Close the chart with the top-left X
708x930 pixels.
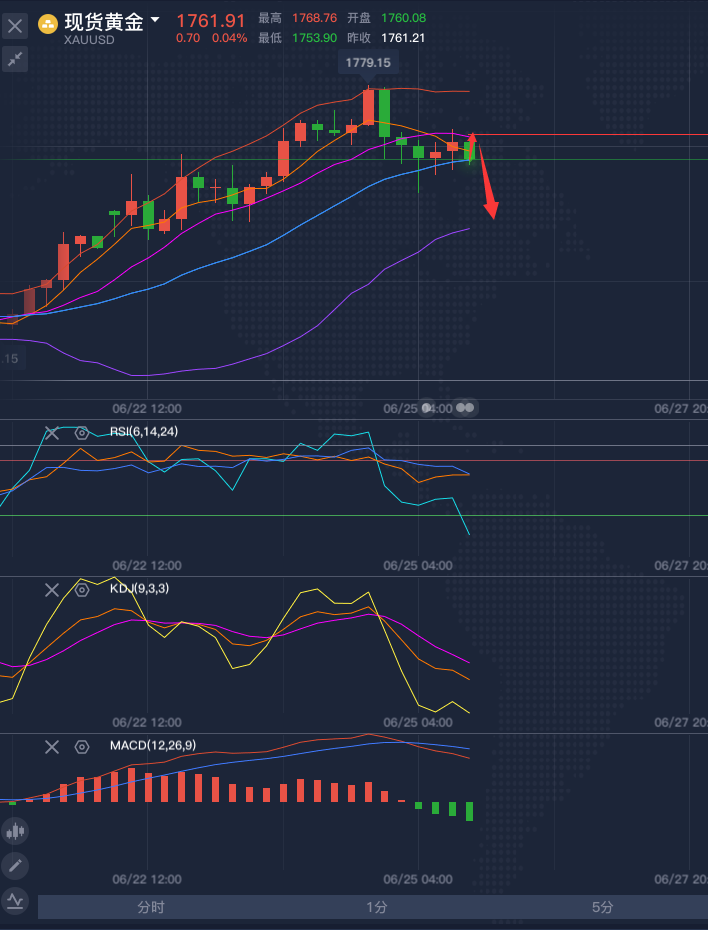[15, 26]
